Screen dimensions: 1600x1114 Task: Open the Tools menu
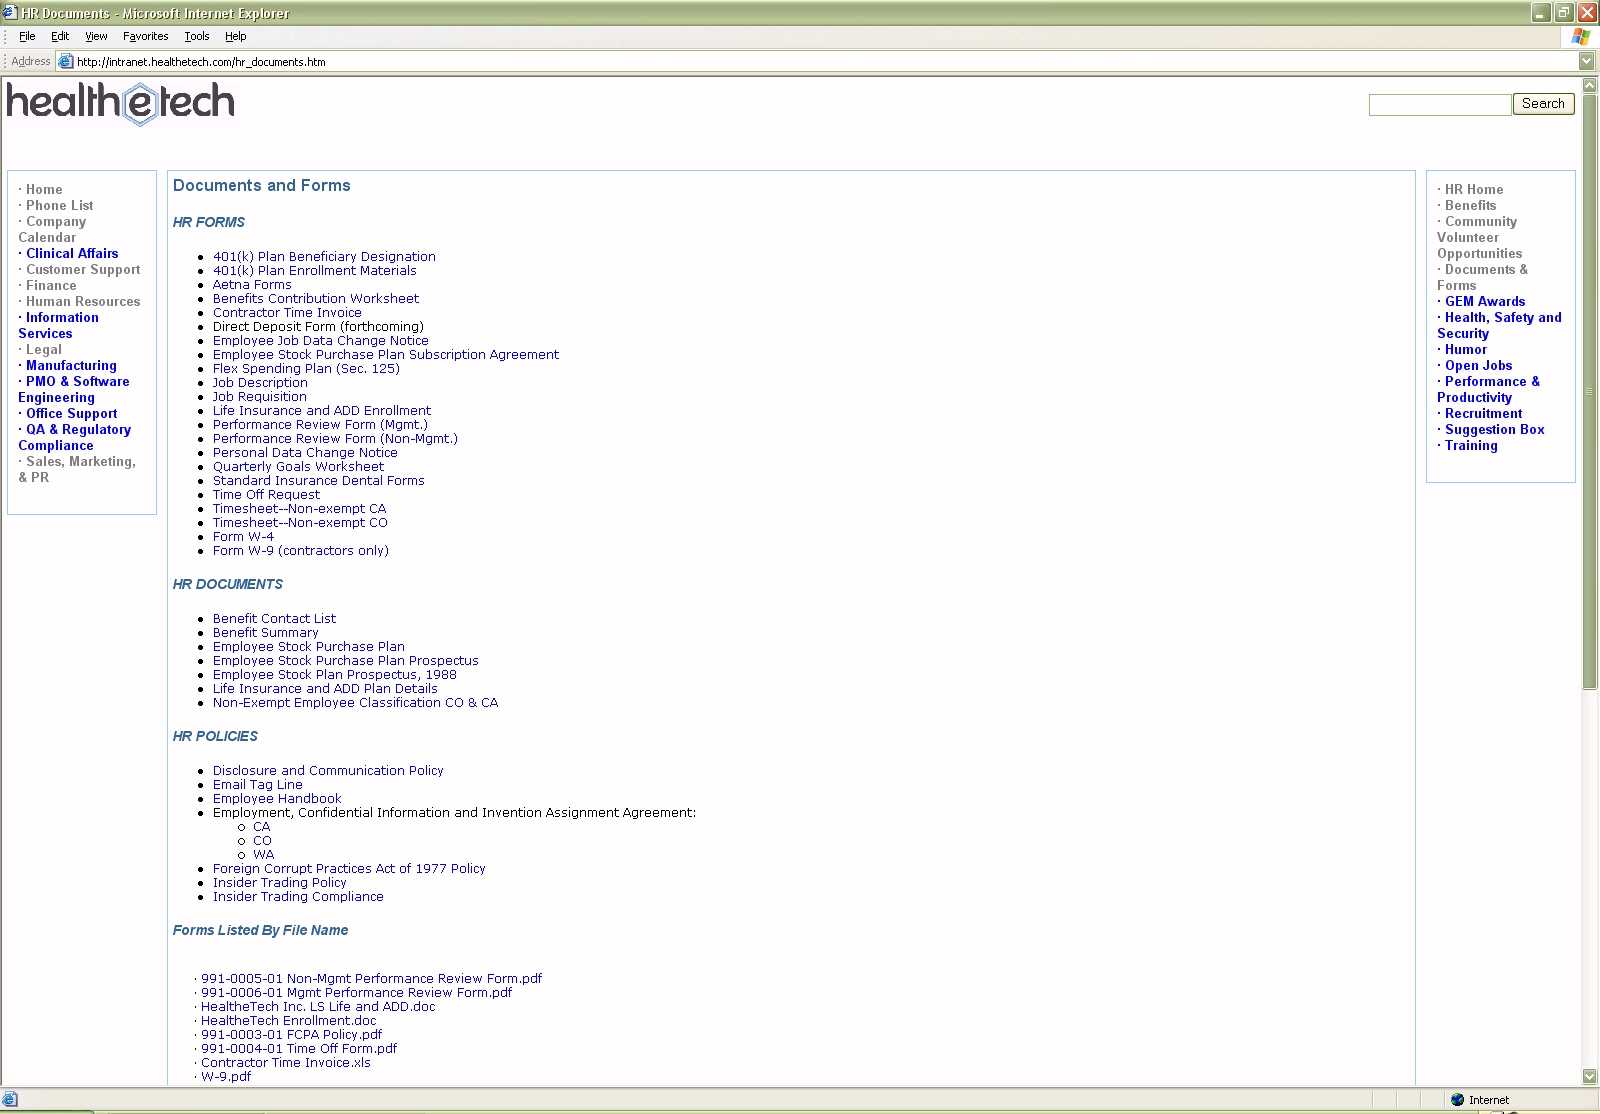[196, 36]
